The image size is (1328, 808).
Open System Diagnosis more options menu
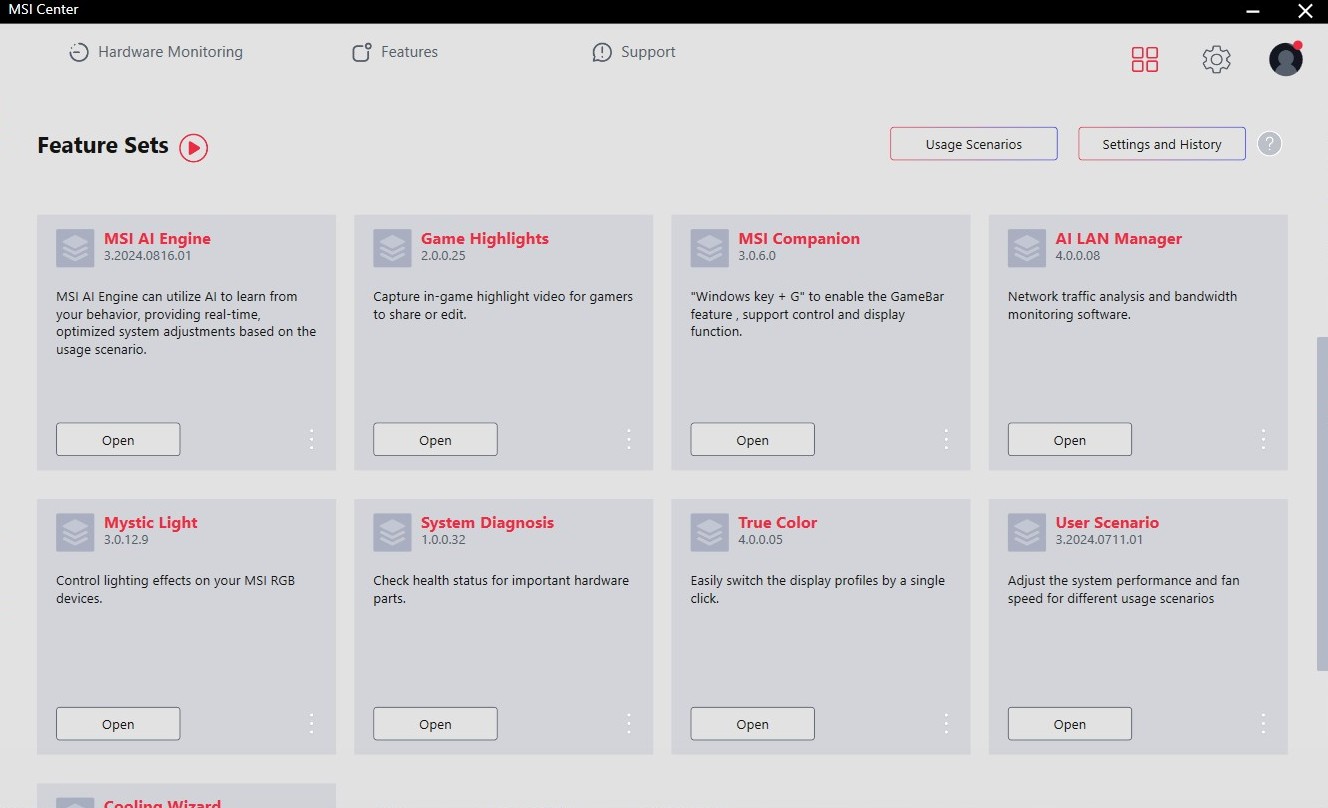pos(629,723)
